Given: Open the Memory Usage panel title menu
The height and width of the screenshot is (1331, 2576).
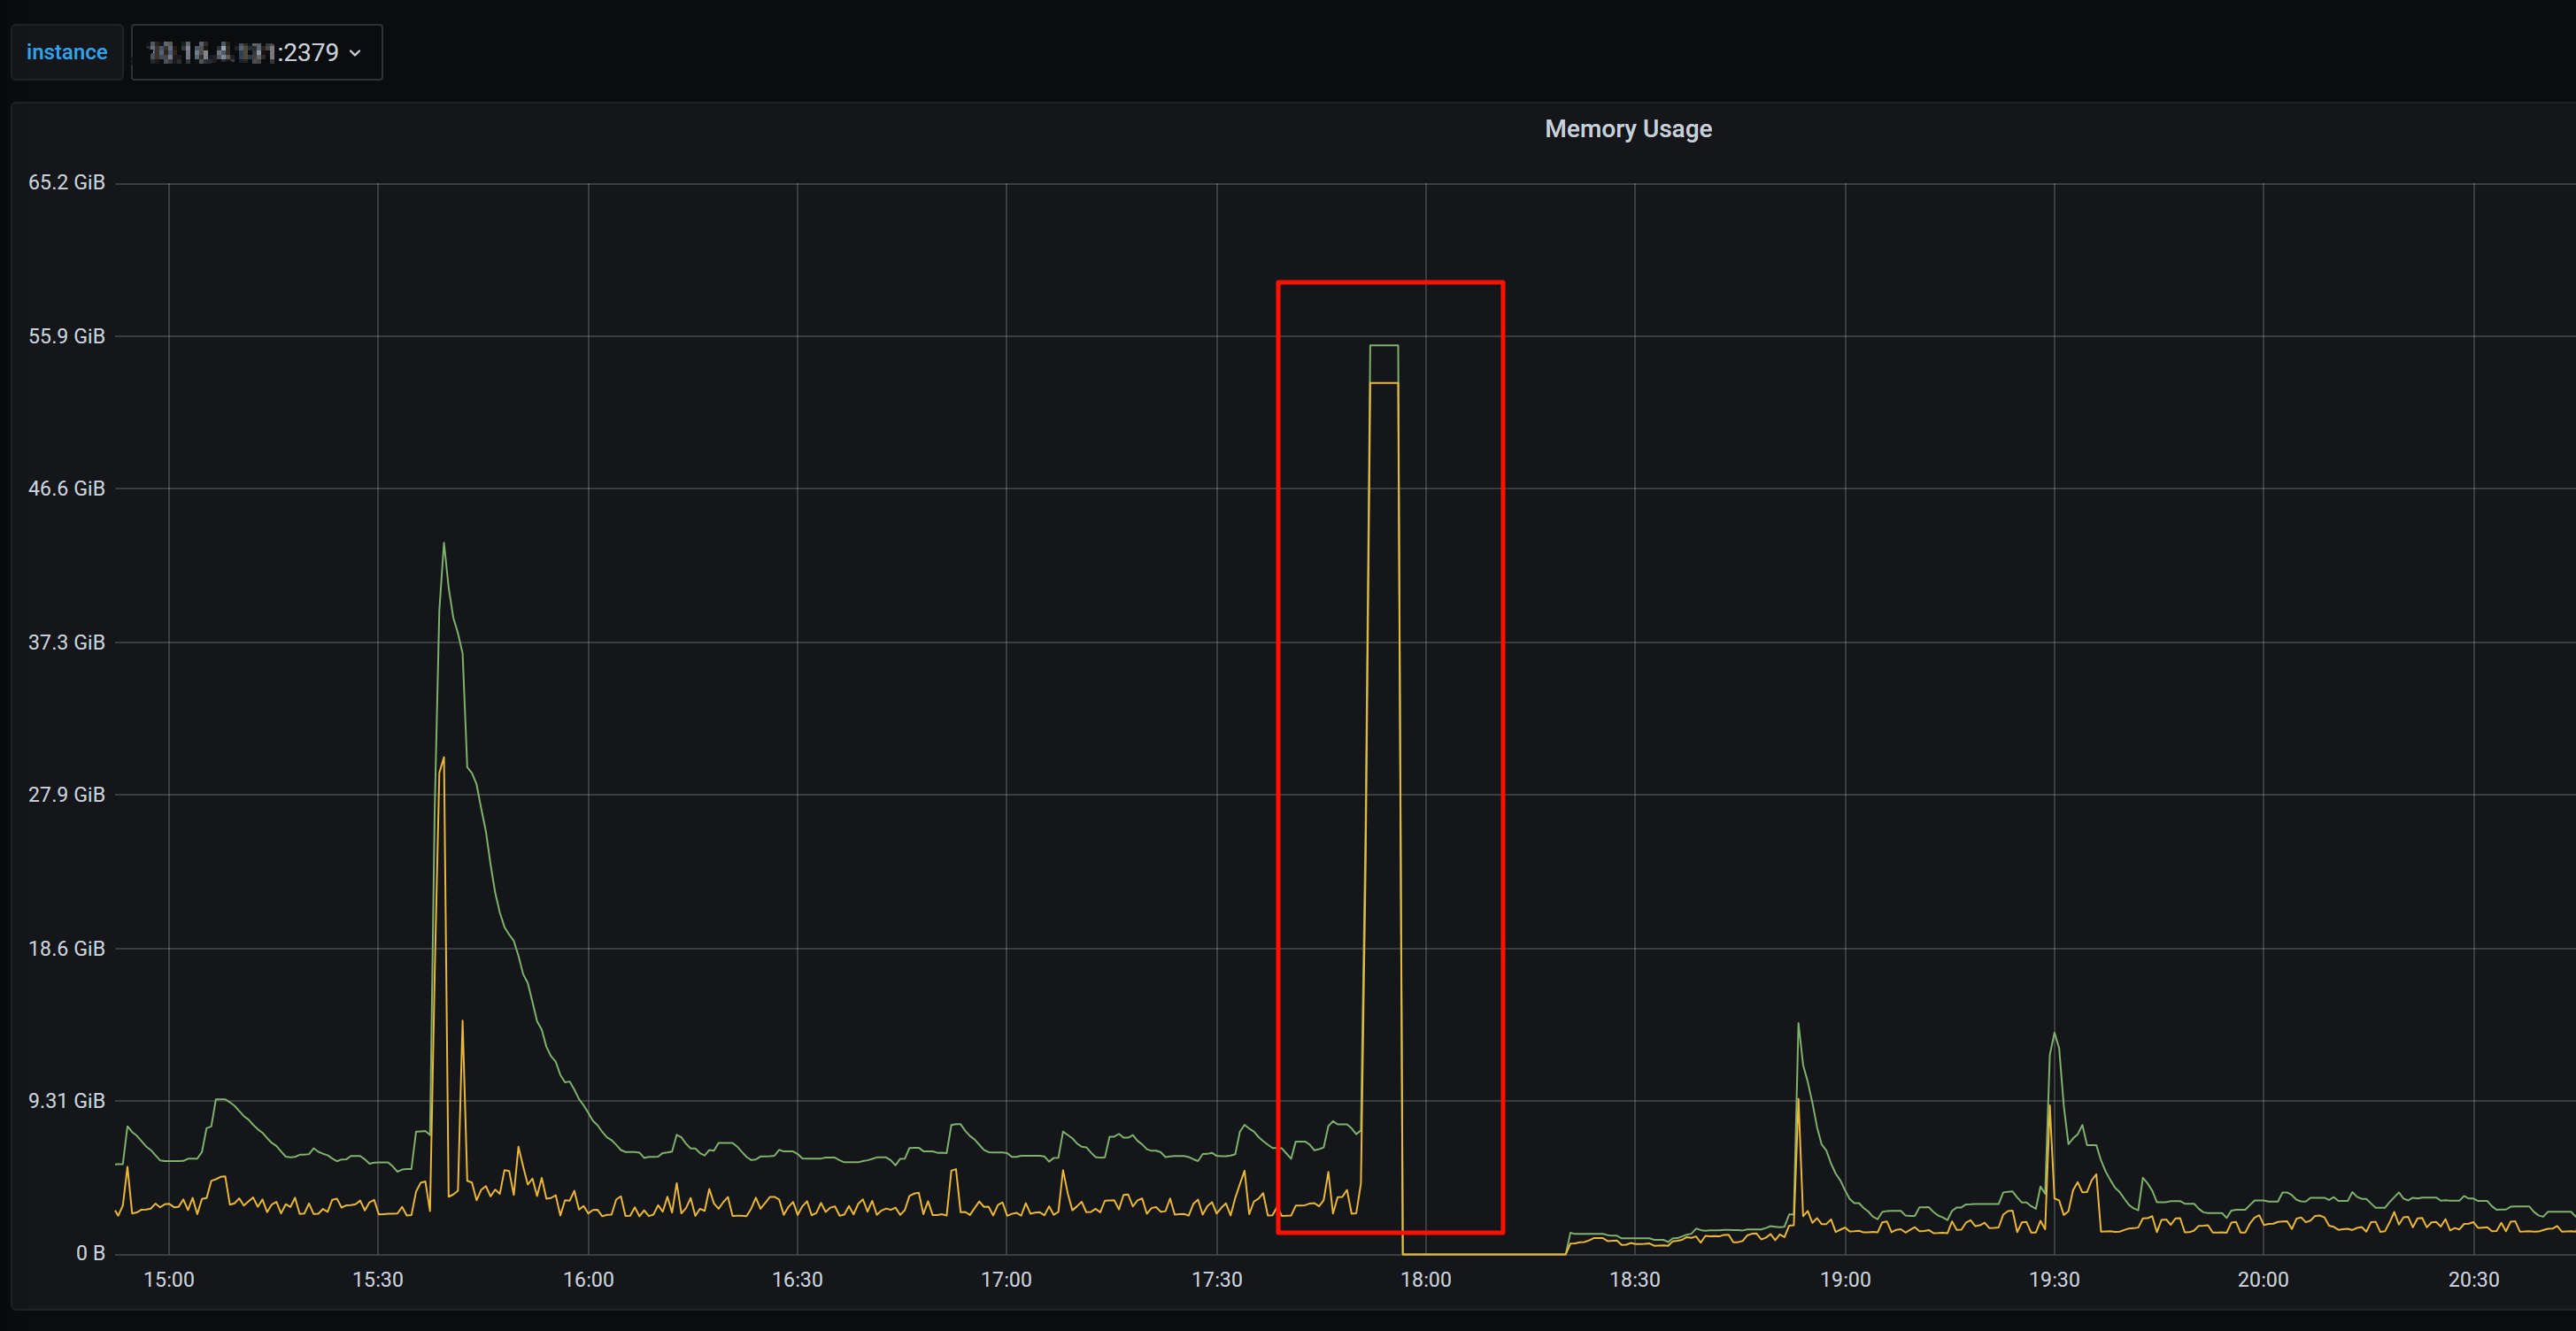Looking at the screenshot, I should pyautogui.click(x=1627, y=129).
